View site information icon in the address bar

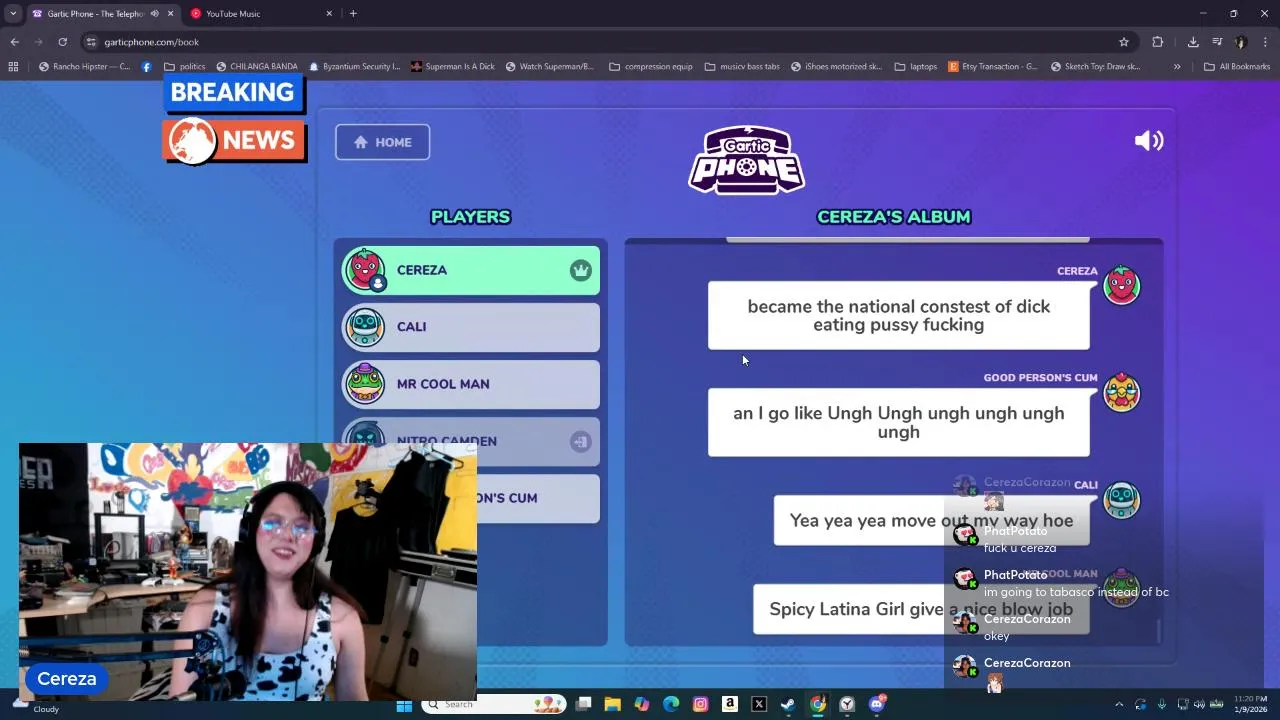(91, 42)
